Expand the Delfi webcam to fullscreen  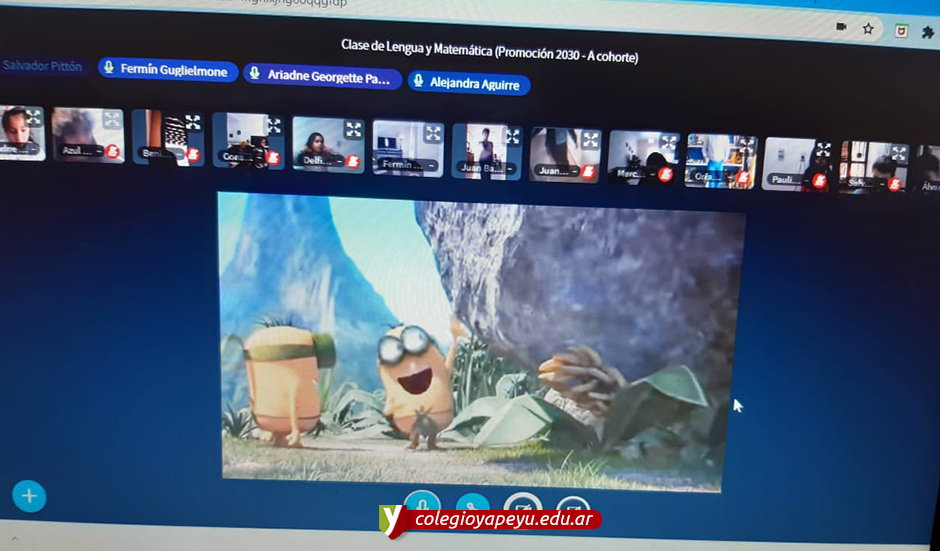[353, 130]
